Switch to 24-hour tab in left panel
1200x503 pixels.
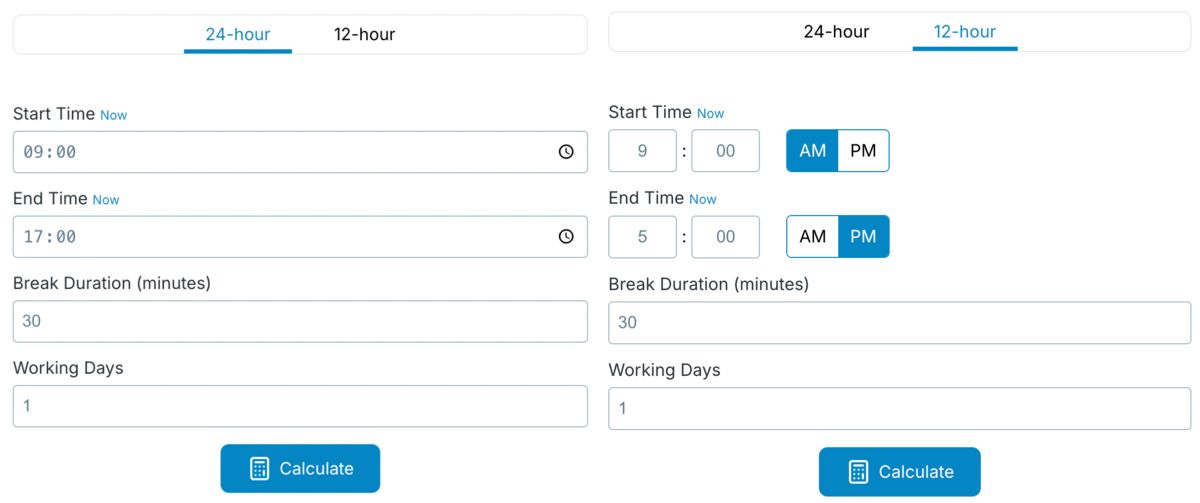point(238,34)
